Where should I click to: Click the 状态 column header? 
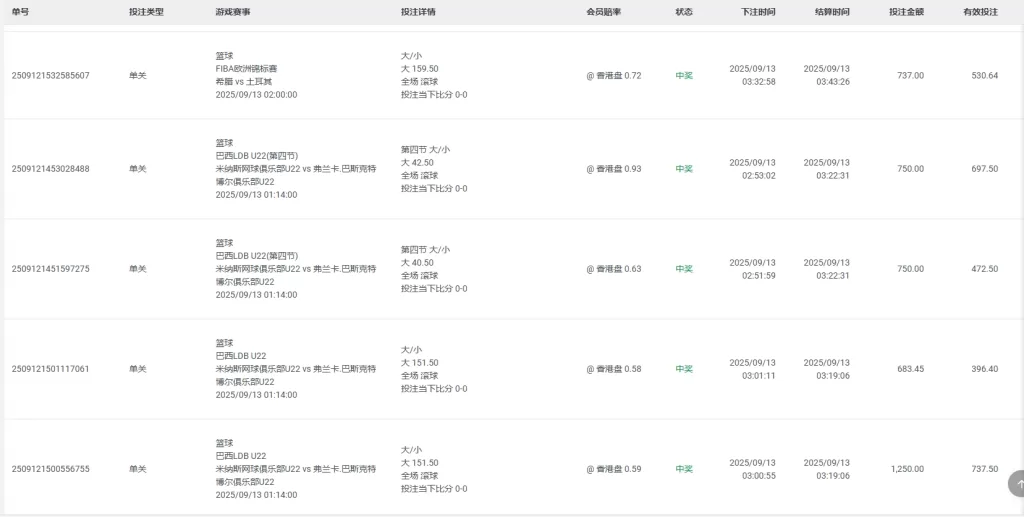point(684,12)
